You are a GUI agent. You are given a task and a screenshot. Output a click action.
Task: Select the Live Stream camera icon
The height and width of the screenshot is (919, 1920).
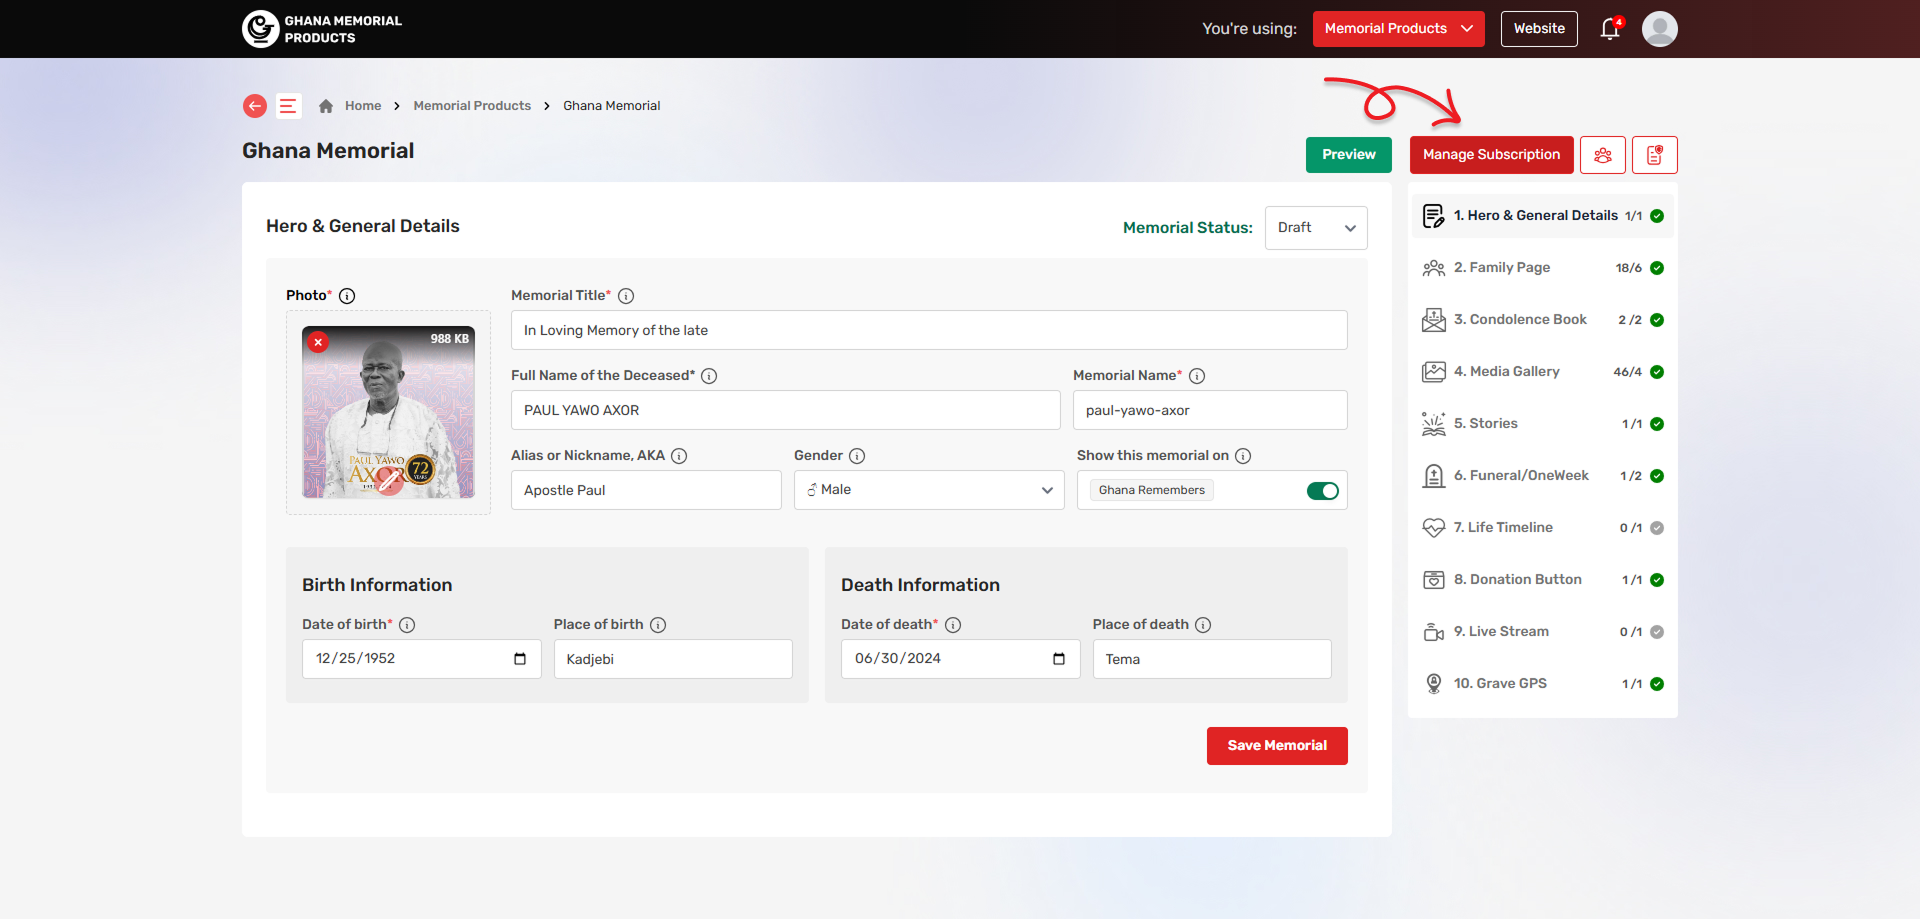(1434, 631)
